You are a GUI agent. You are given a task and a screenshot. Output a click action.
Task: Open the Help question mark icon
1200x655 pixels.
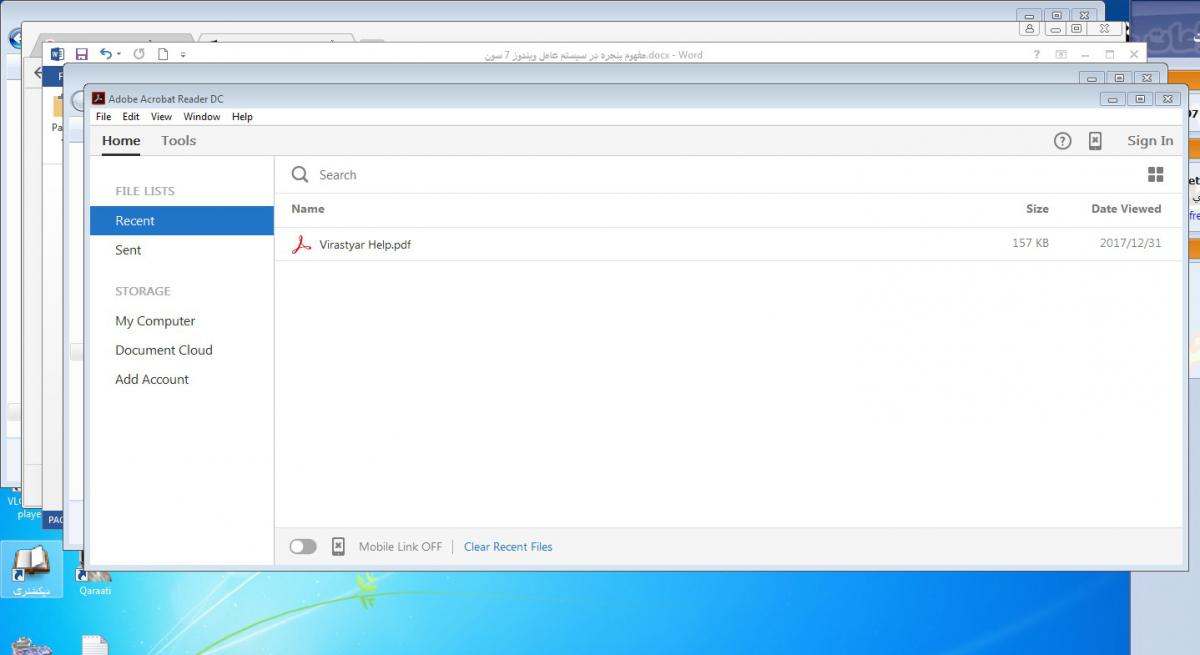click(x=1062, y=141)
